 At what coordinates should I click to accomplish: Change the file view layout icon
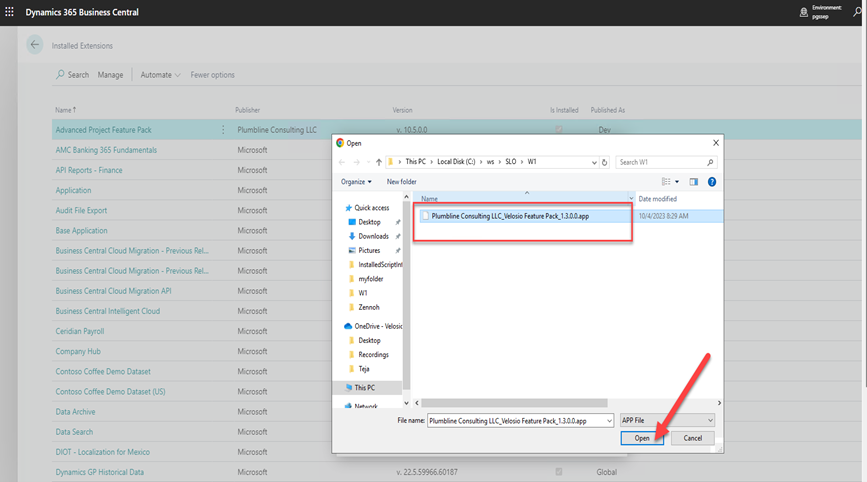coord(666,182)
